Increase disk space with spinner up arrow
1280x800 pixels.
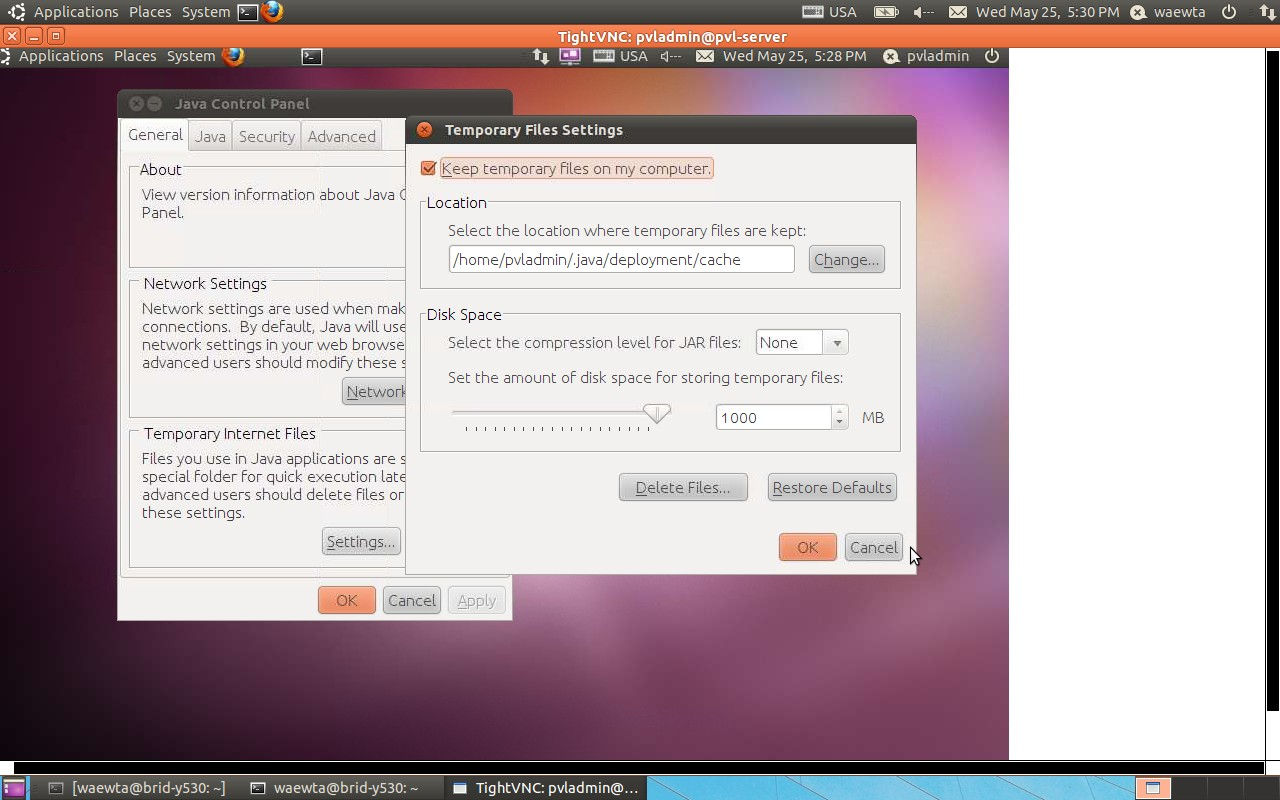840,411
